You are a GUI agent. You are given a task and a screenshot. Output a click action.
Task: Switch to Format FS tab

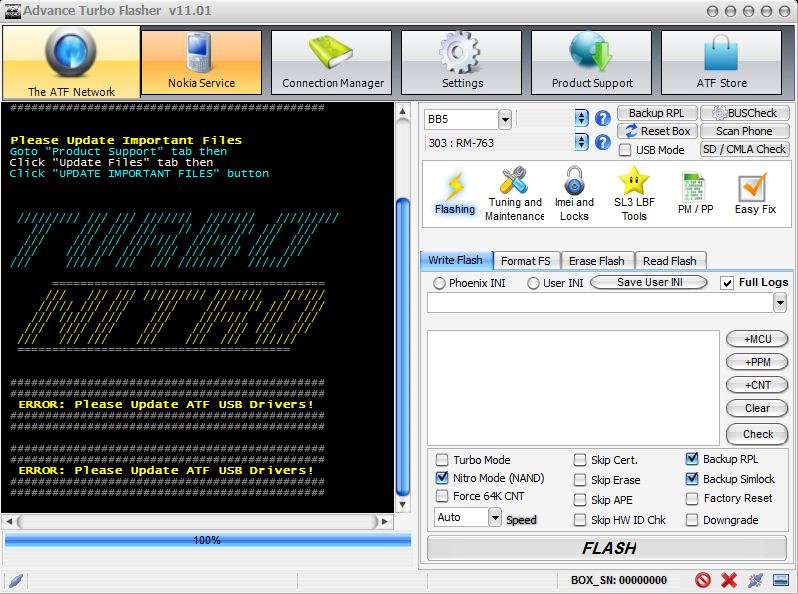[x=526, y=261]
